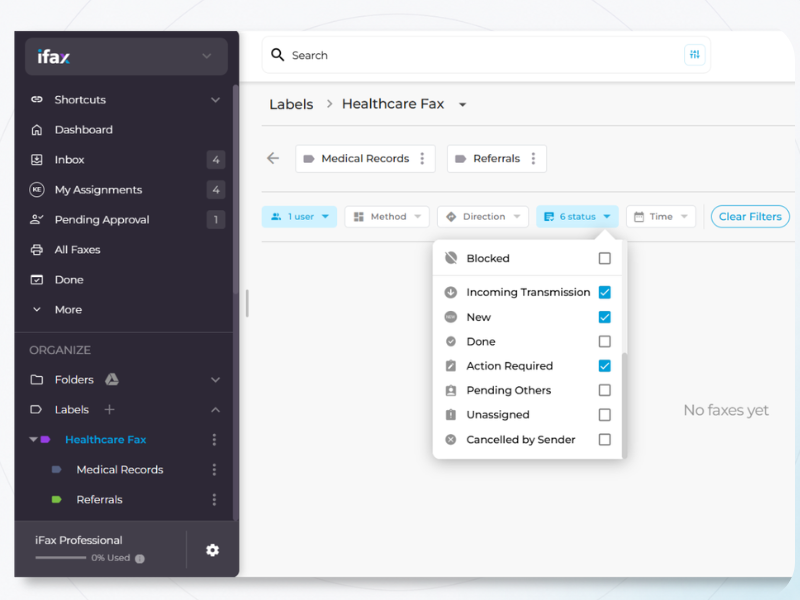Click the Dashboard home icon
Viewport: 800px width, 600px height.
tap(37, 130)
